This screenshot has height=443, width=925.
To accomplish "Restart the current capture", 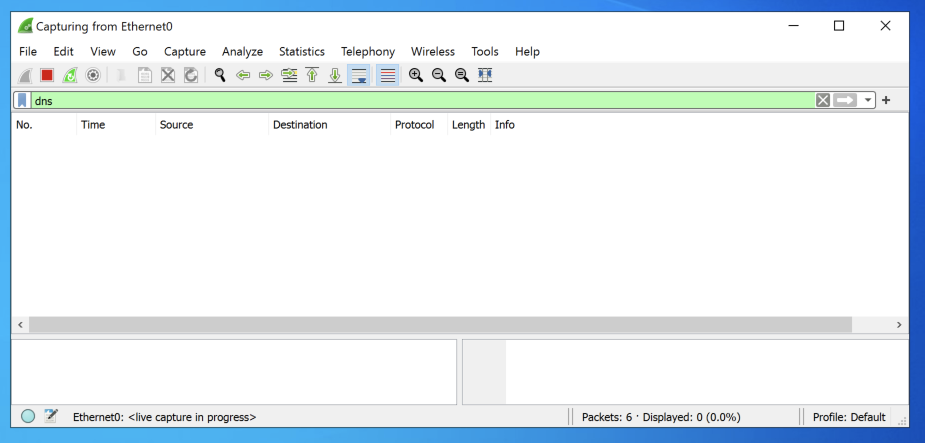I will [70, 76].
